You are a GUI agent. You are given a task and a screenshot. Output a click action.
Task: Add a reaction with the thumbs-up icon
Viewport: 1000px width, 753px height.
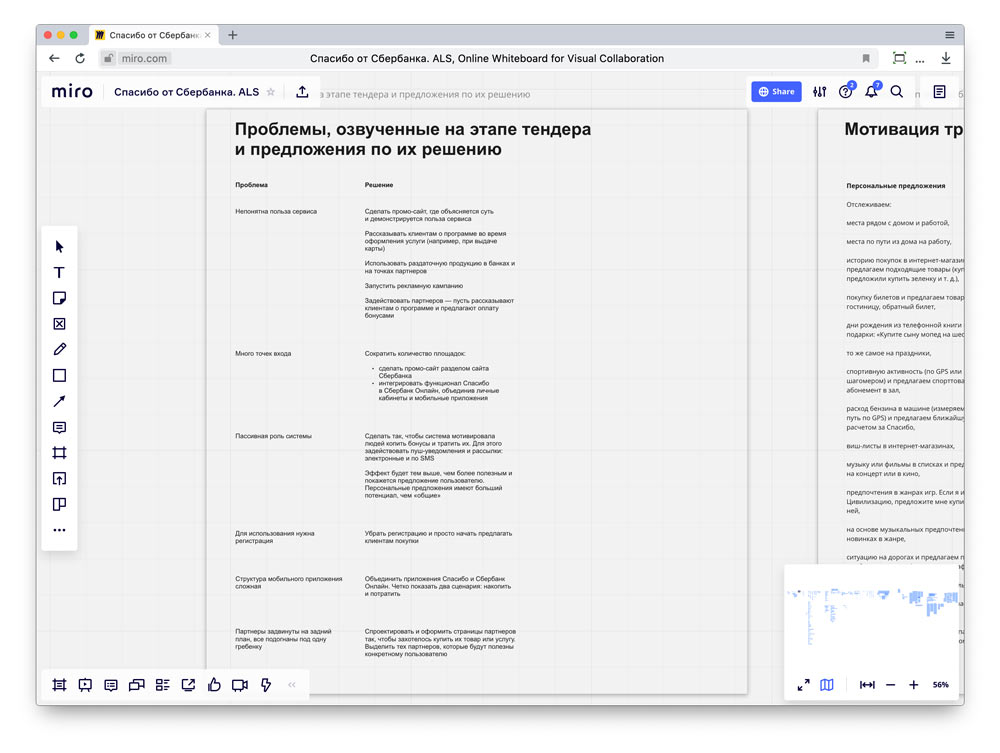click(x=213, y=685)
